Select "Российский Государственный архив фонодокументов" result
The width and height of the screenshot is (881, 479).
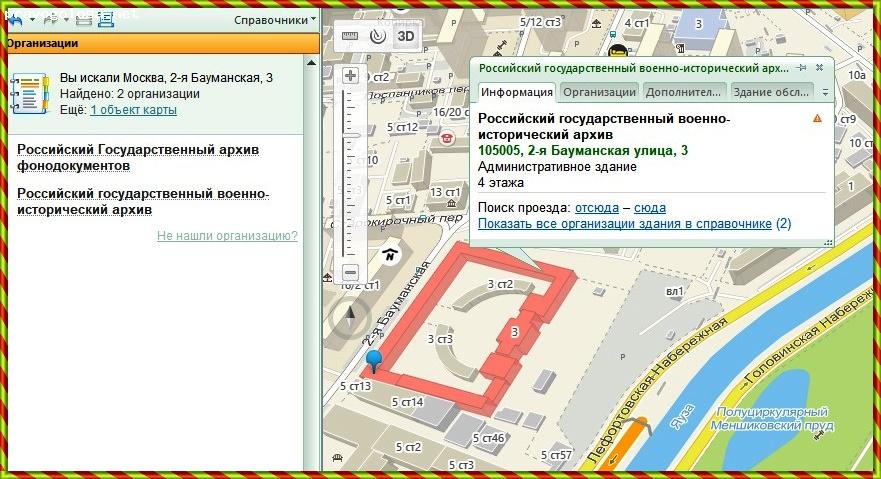tap(138, 157)
